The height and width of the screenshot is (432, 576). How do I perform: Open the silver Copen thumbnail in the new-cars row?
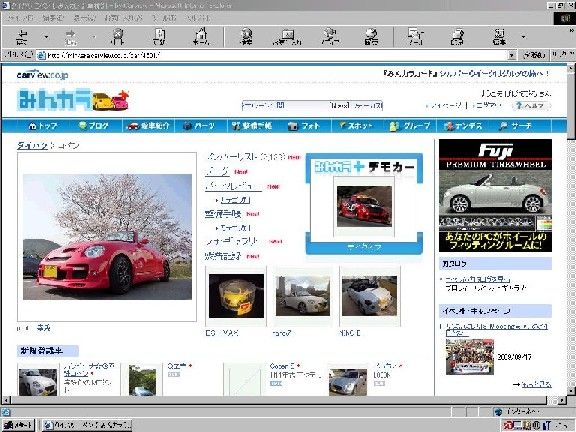pyautogui.click(x=348, y=382)
